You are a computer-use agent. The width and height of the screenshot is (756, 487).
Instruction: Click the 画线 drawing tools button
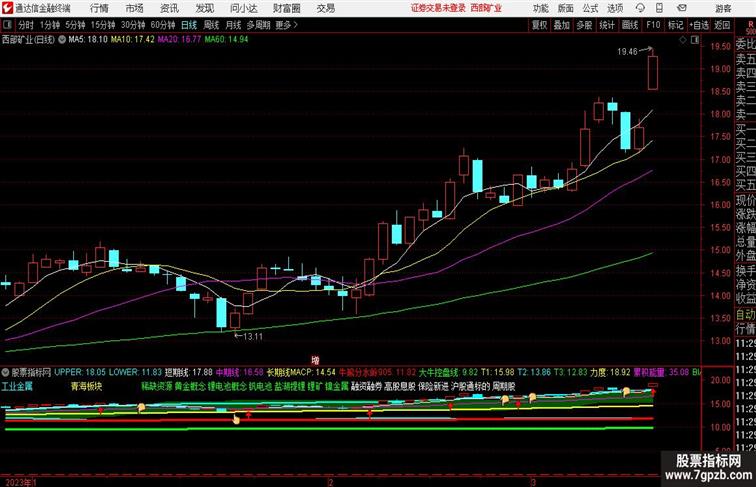click(x=630, y=25)
